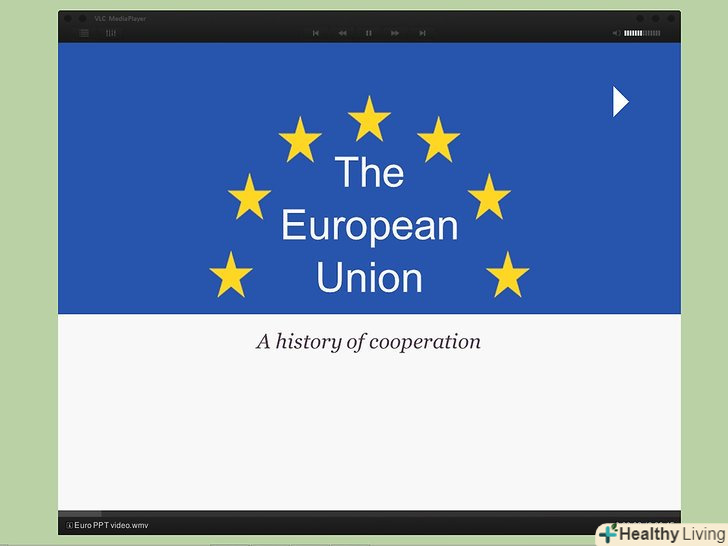Viewport: 728px width, 546px height.
Task: Click the white play arrow on the slide
Action: point(621,101)
